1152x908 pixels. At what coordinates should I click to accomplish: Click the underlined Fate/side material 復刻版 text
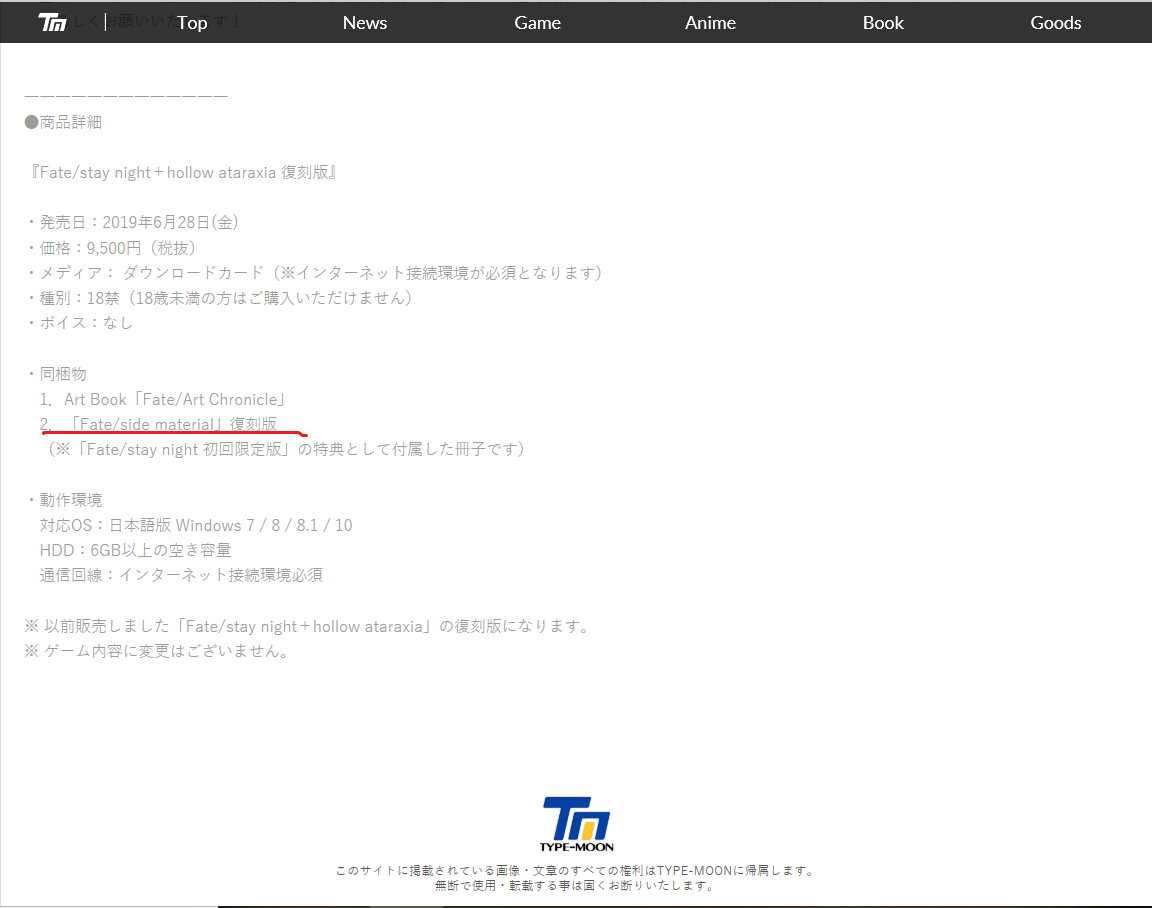(172, 424)
